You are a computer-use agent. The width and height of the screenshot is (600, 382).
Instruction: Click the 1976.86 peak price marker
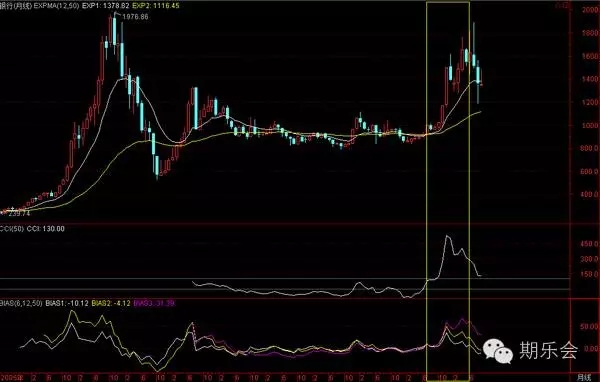[135, 17]
